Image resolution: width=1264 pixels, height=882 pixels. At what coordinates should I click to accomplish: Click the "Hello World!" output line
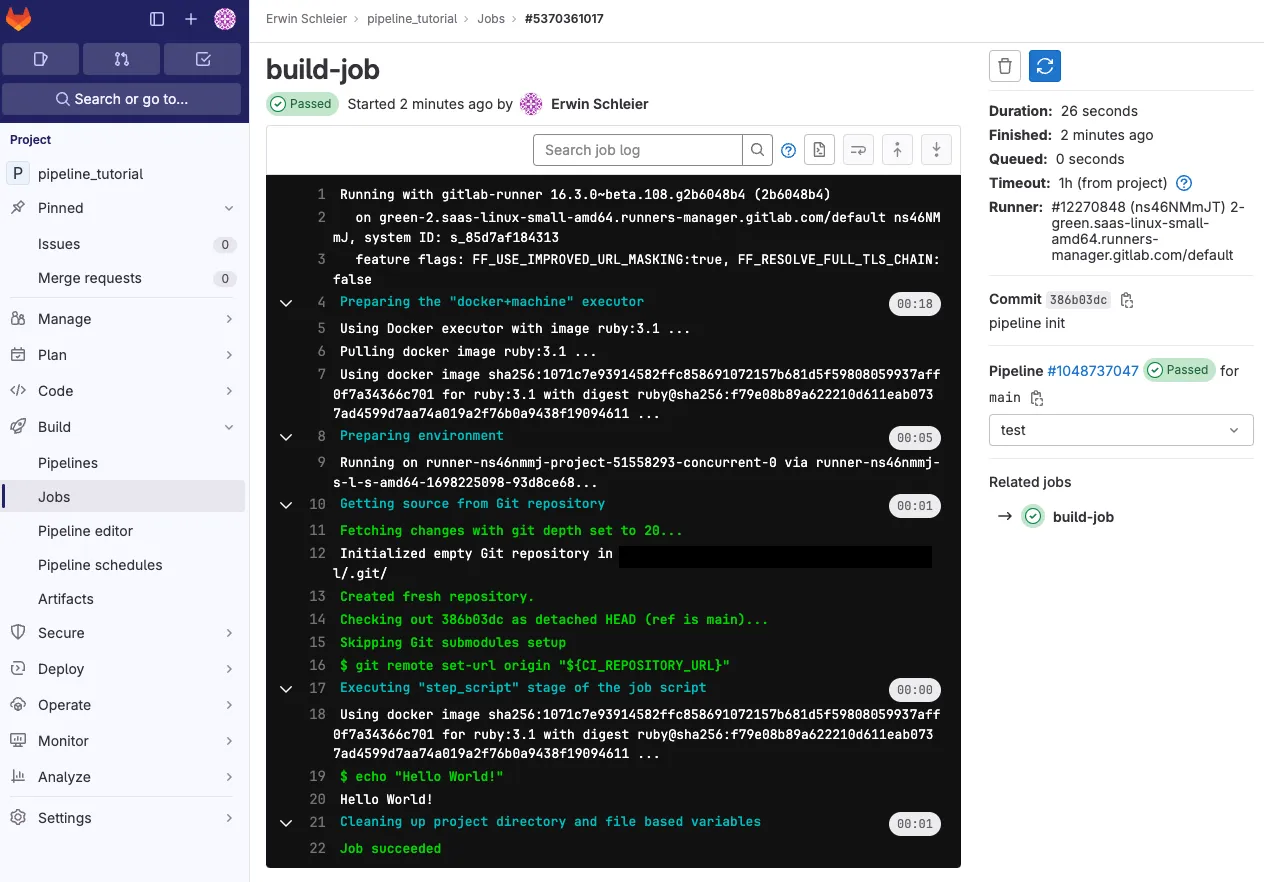click(x=386, y=799)
